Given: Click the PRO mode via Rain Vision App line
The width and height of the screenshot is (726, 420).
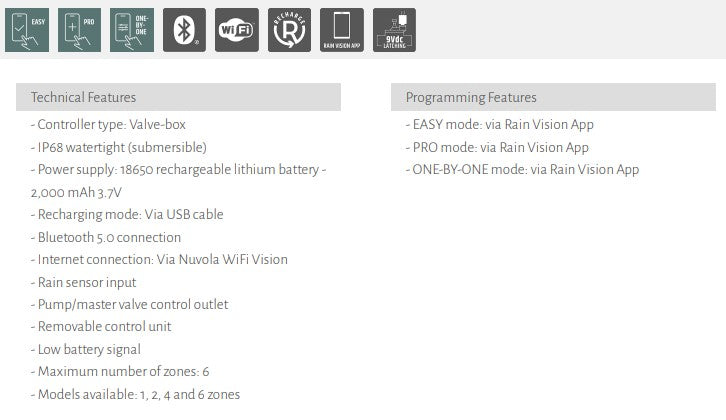Looking at the screenshot, I should click(x=497, y=147).
